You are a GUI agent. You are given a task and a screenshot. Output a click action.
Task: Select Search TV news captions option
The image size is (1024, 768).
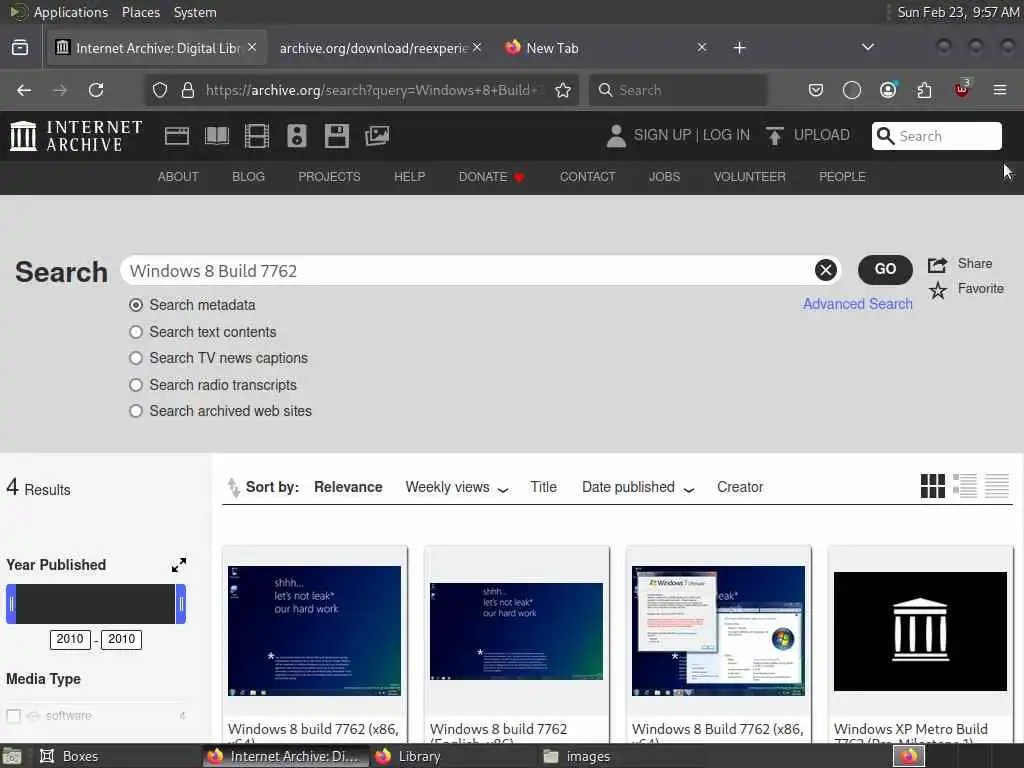(x=136, y=358)
